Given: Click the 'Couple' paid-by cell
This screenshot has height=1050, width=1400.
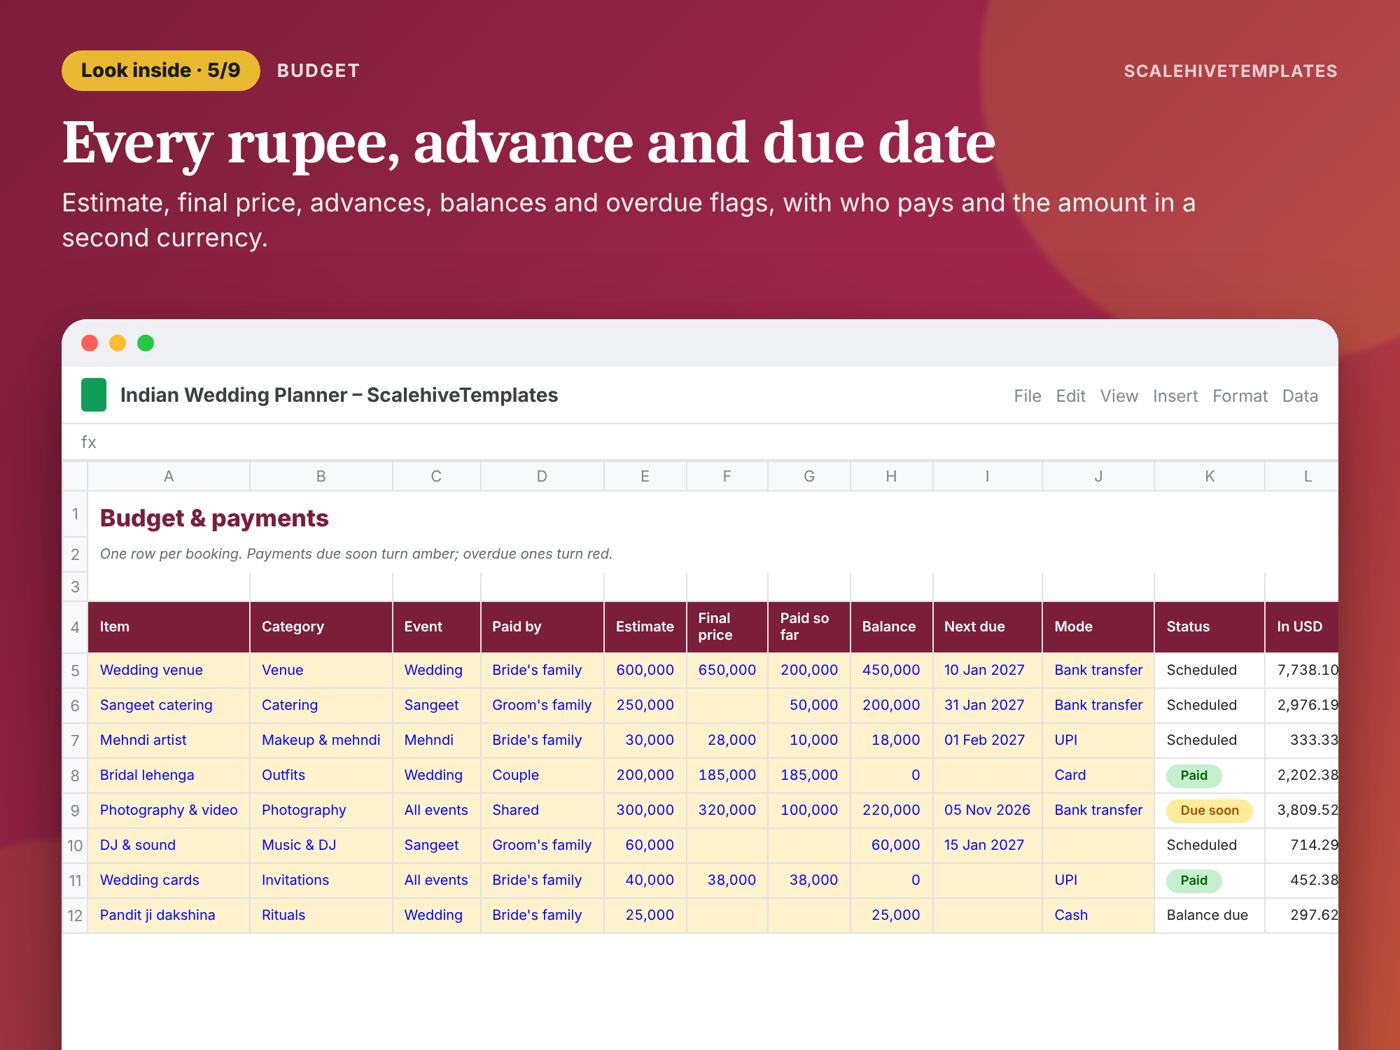Looking at the screenshot, I should [542, 775].
